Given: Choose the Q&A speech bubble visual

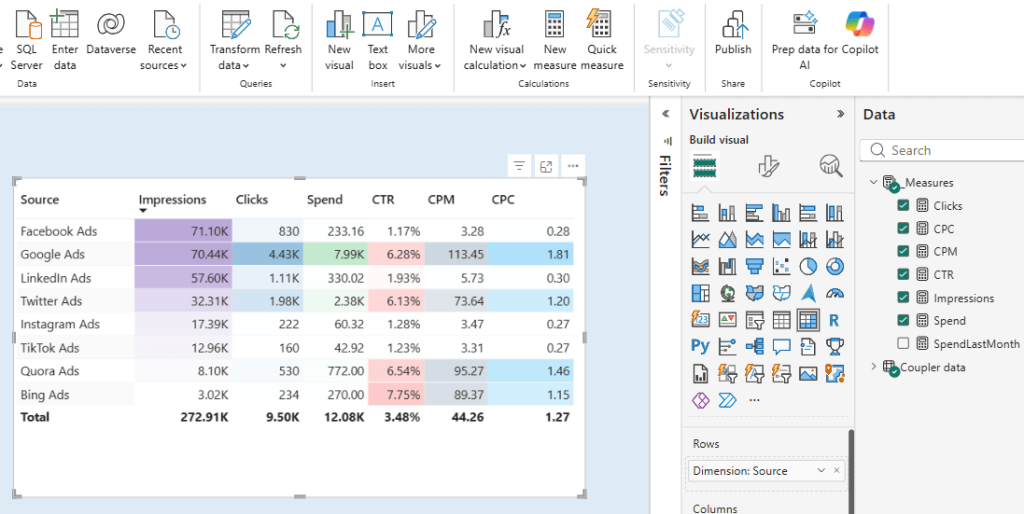Looking at the screenshot, I should [x=782, y=346].
